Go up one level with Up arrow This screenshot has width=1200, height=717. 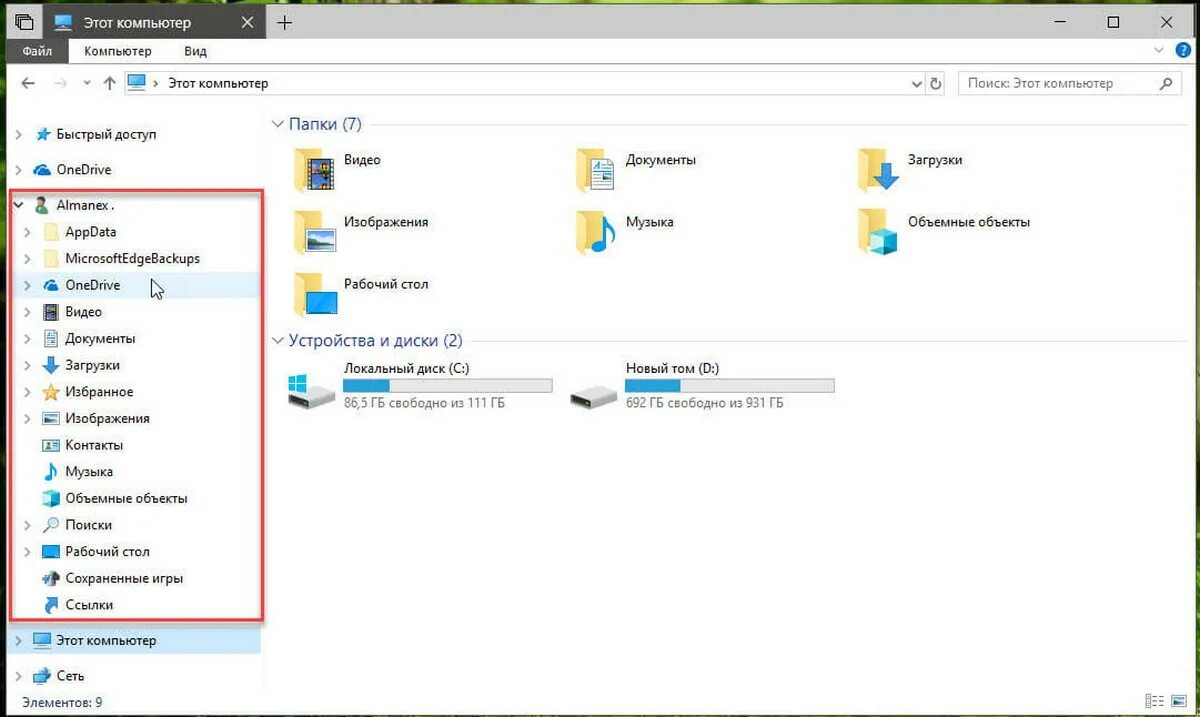109,84
